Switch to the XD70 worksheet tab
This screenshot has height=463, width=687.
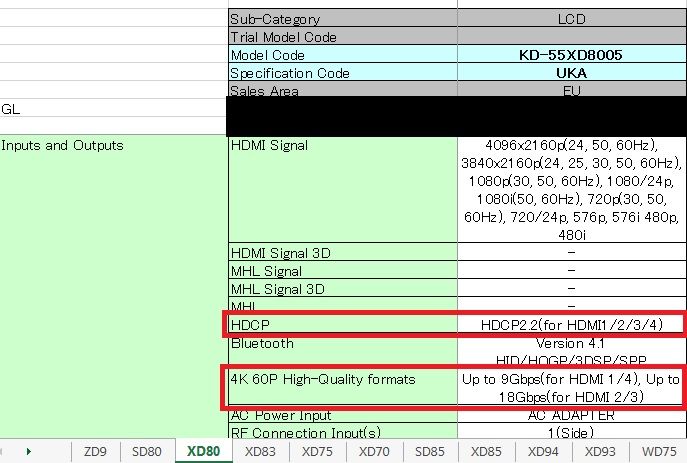click(x=374, y=451)
